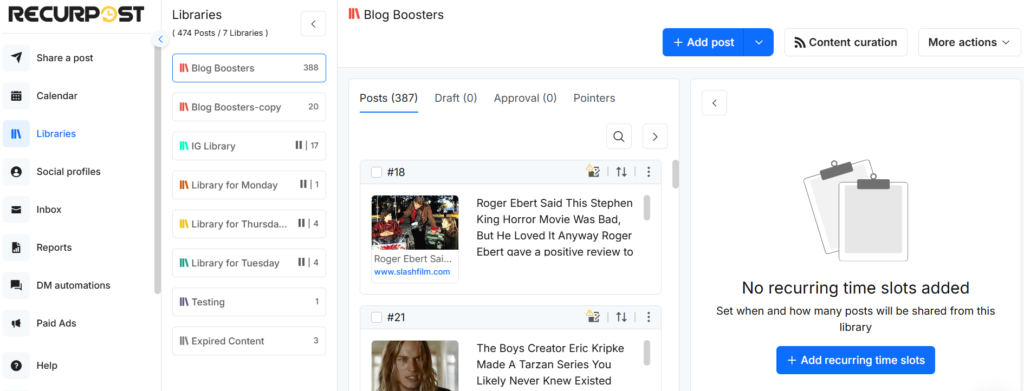
Task: Open the www.slashfilm.com link
Action: click(x=412, y=272)
